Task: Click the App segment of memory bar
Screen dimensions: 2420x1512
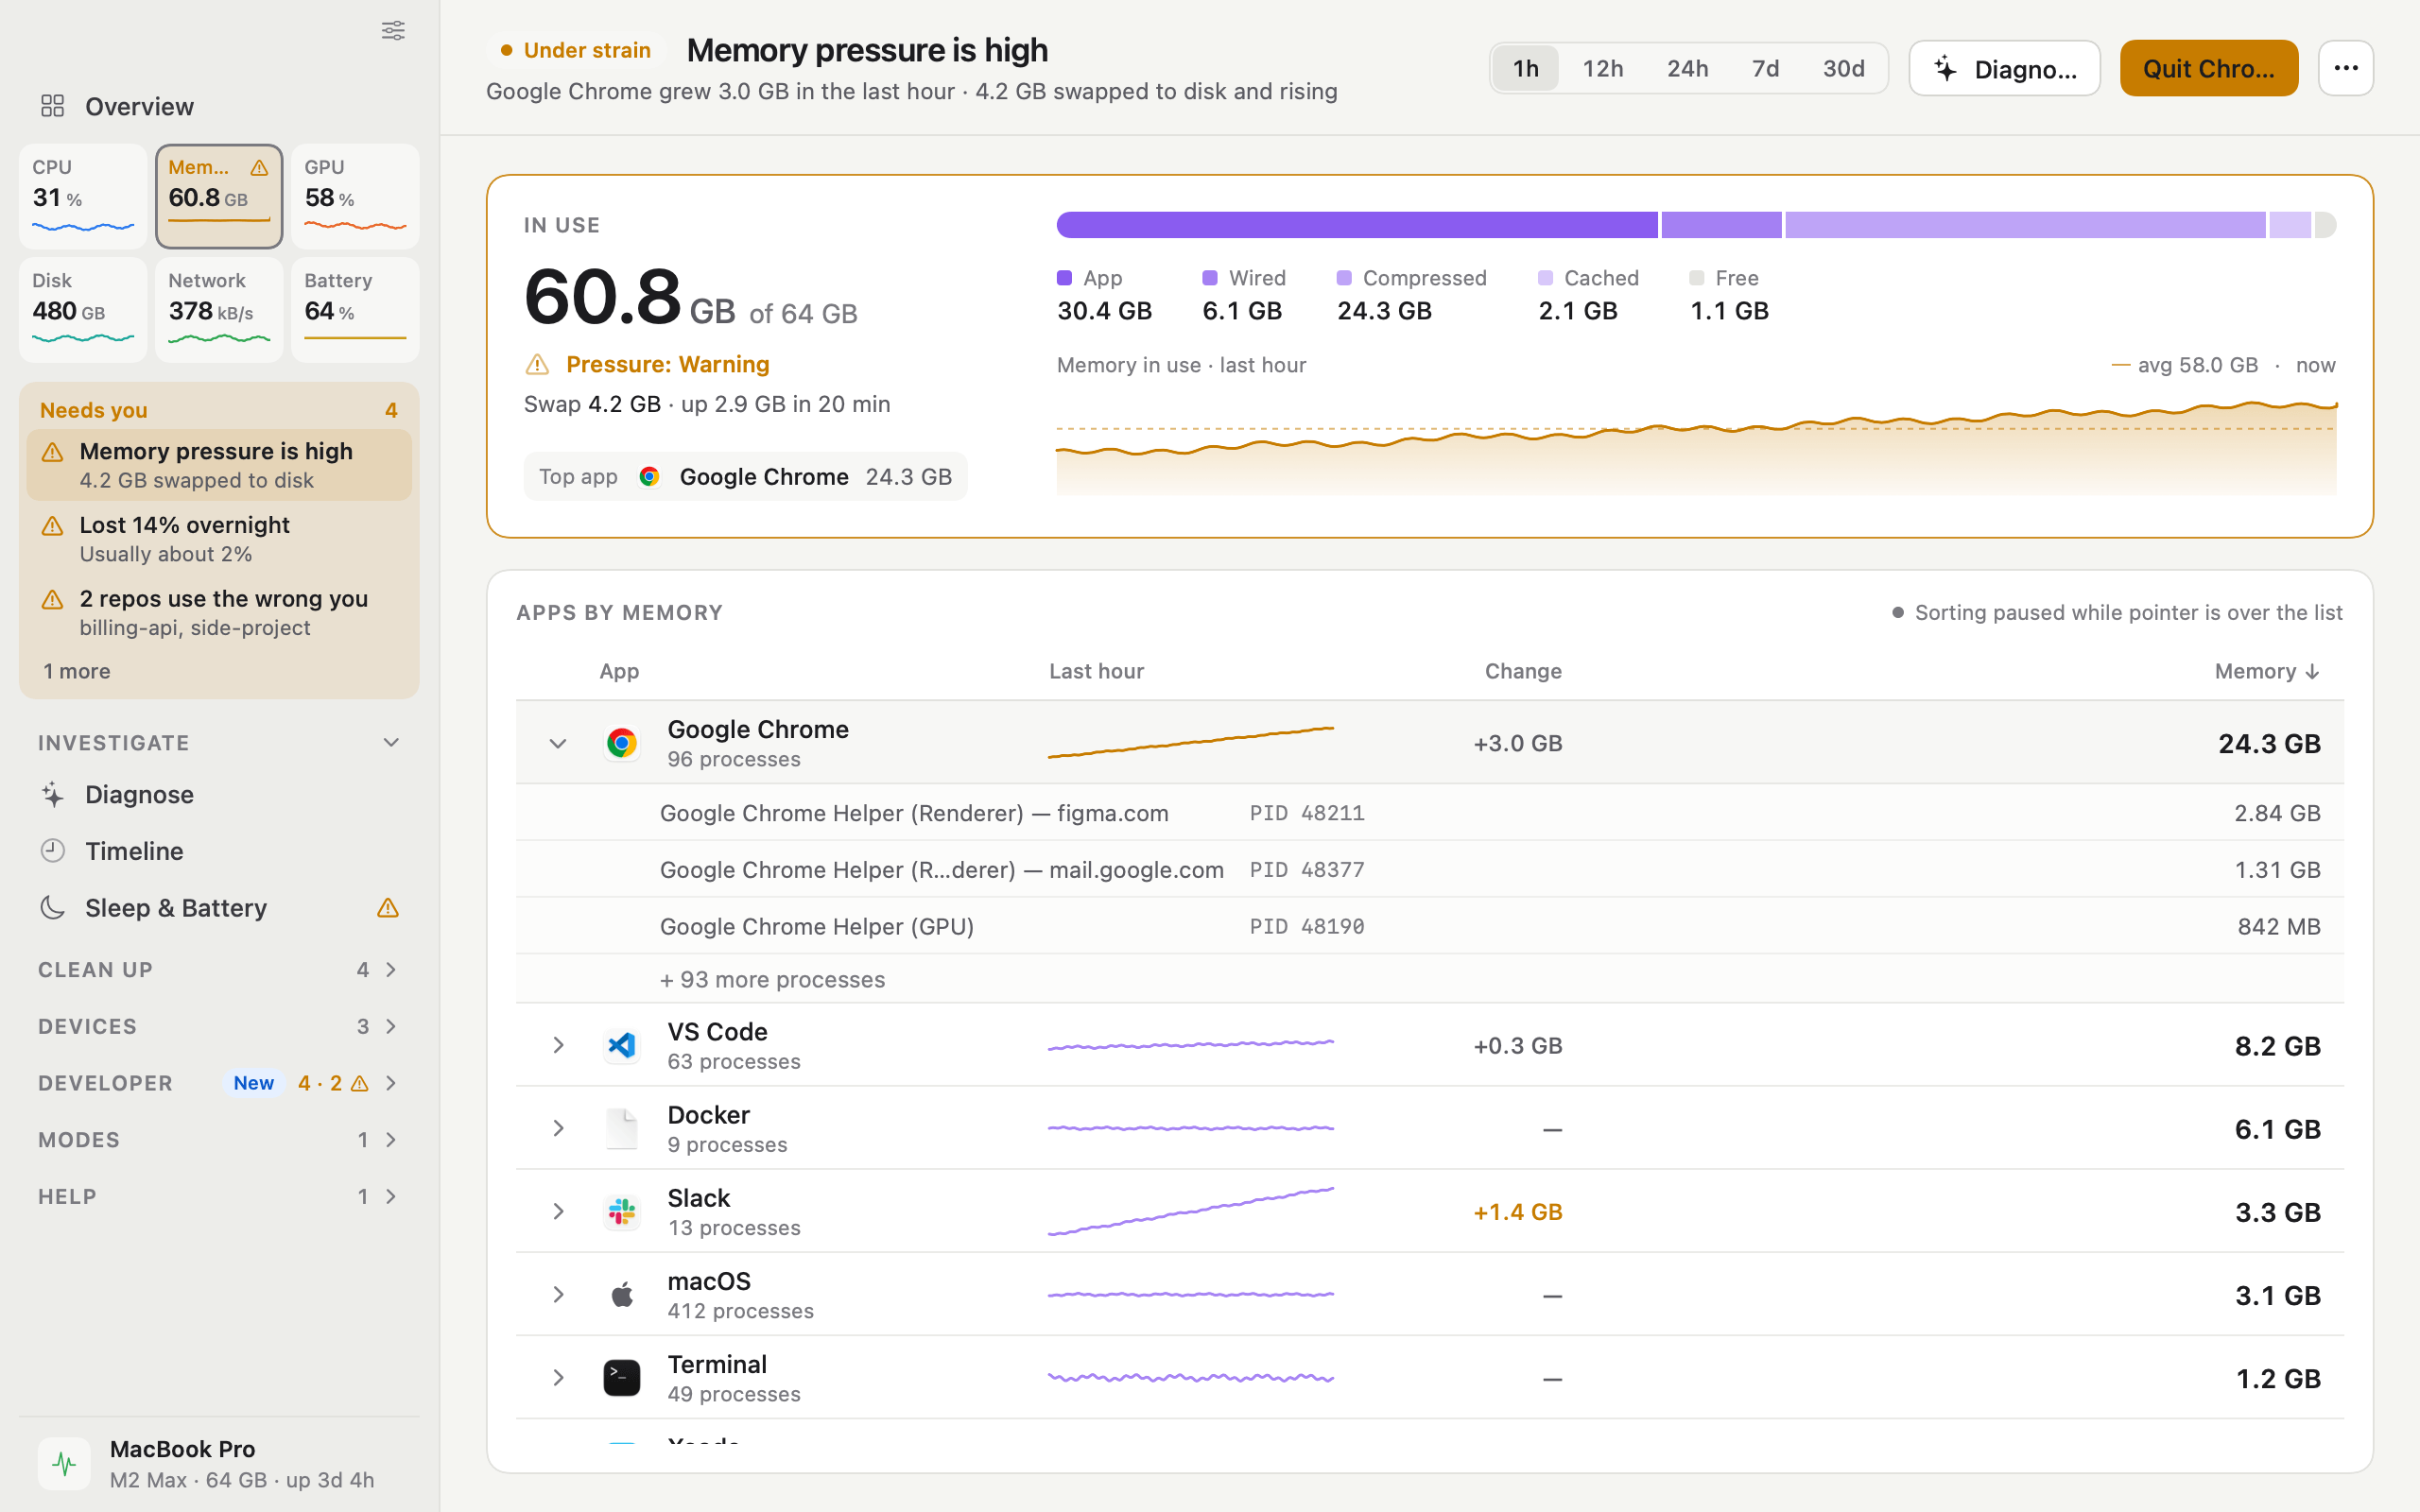Action: [1357, 225]
